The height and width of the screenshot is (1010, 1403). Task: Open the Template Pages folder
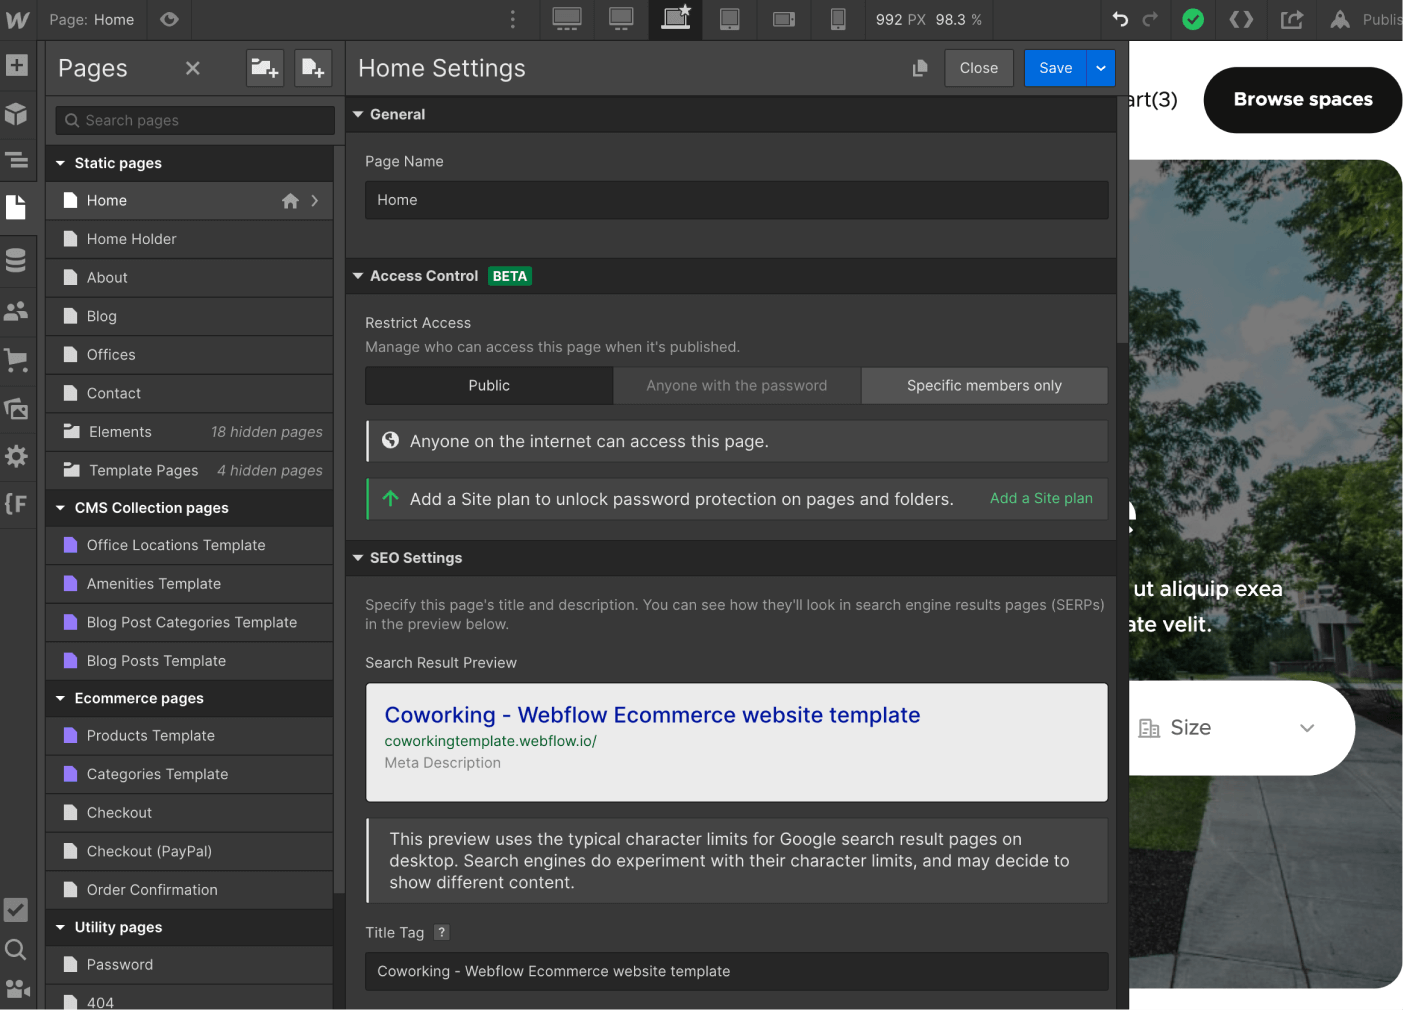[x=189, y=470]
